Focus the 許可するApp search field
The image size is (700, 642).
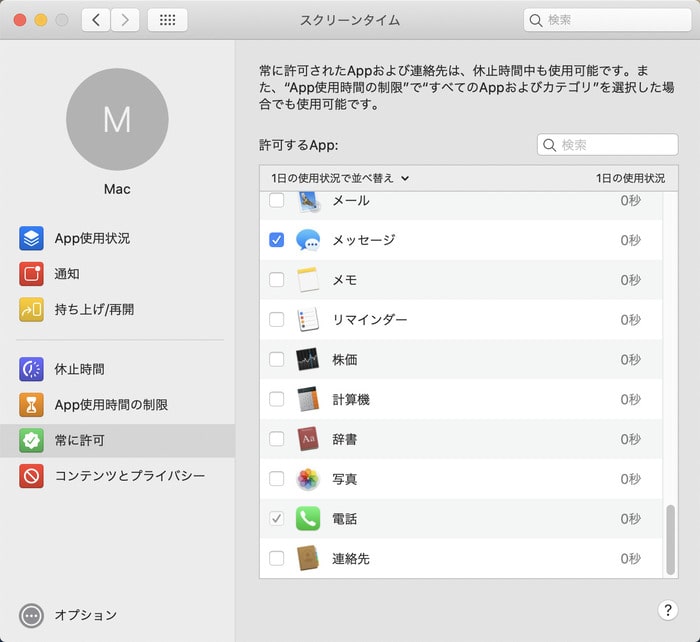pyautogui.click(x=615, y=145)
